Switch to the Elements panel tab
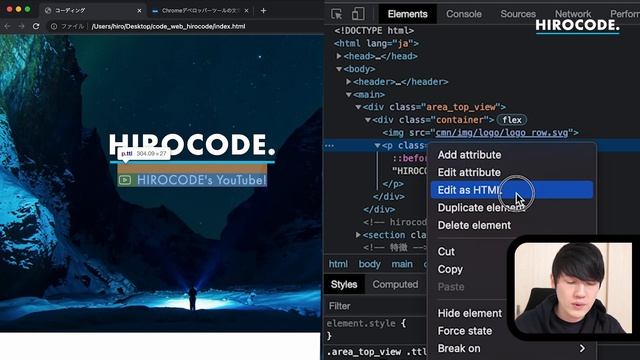The width and height of the screenshot is (640, 360). 407,14
